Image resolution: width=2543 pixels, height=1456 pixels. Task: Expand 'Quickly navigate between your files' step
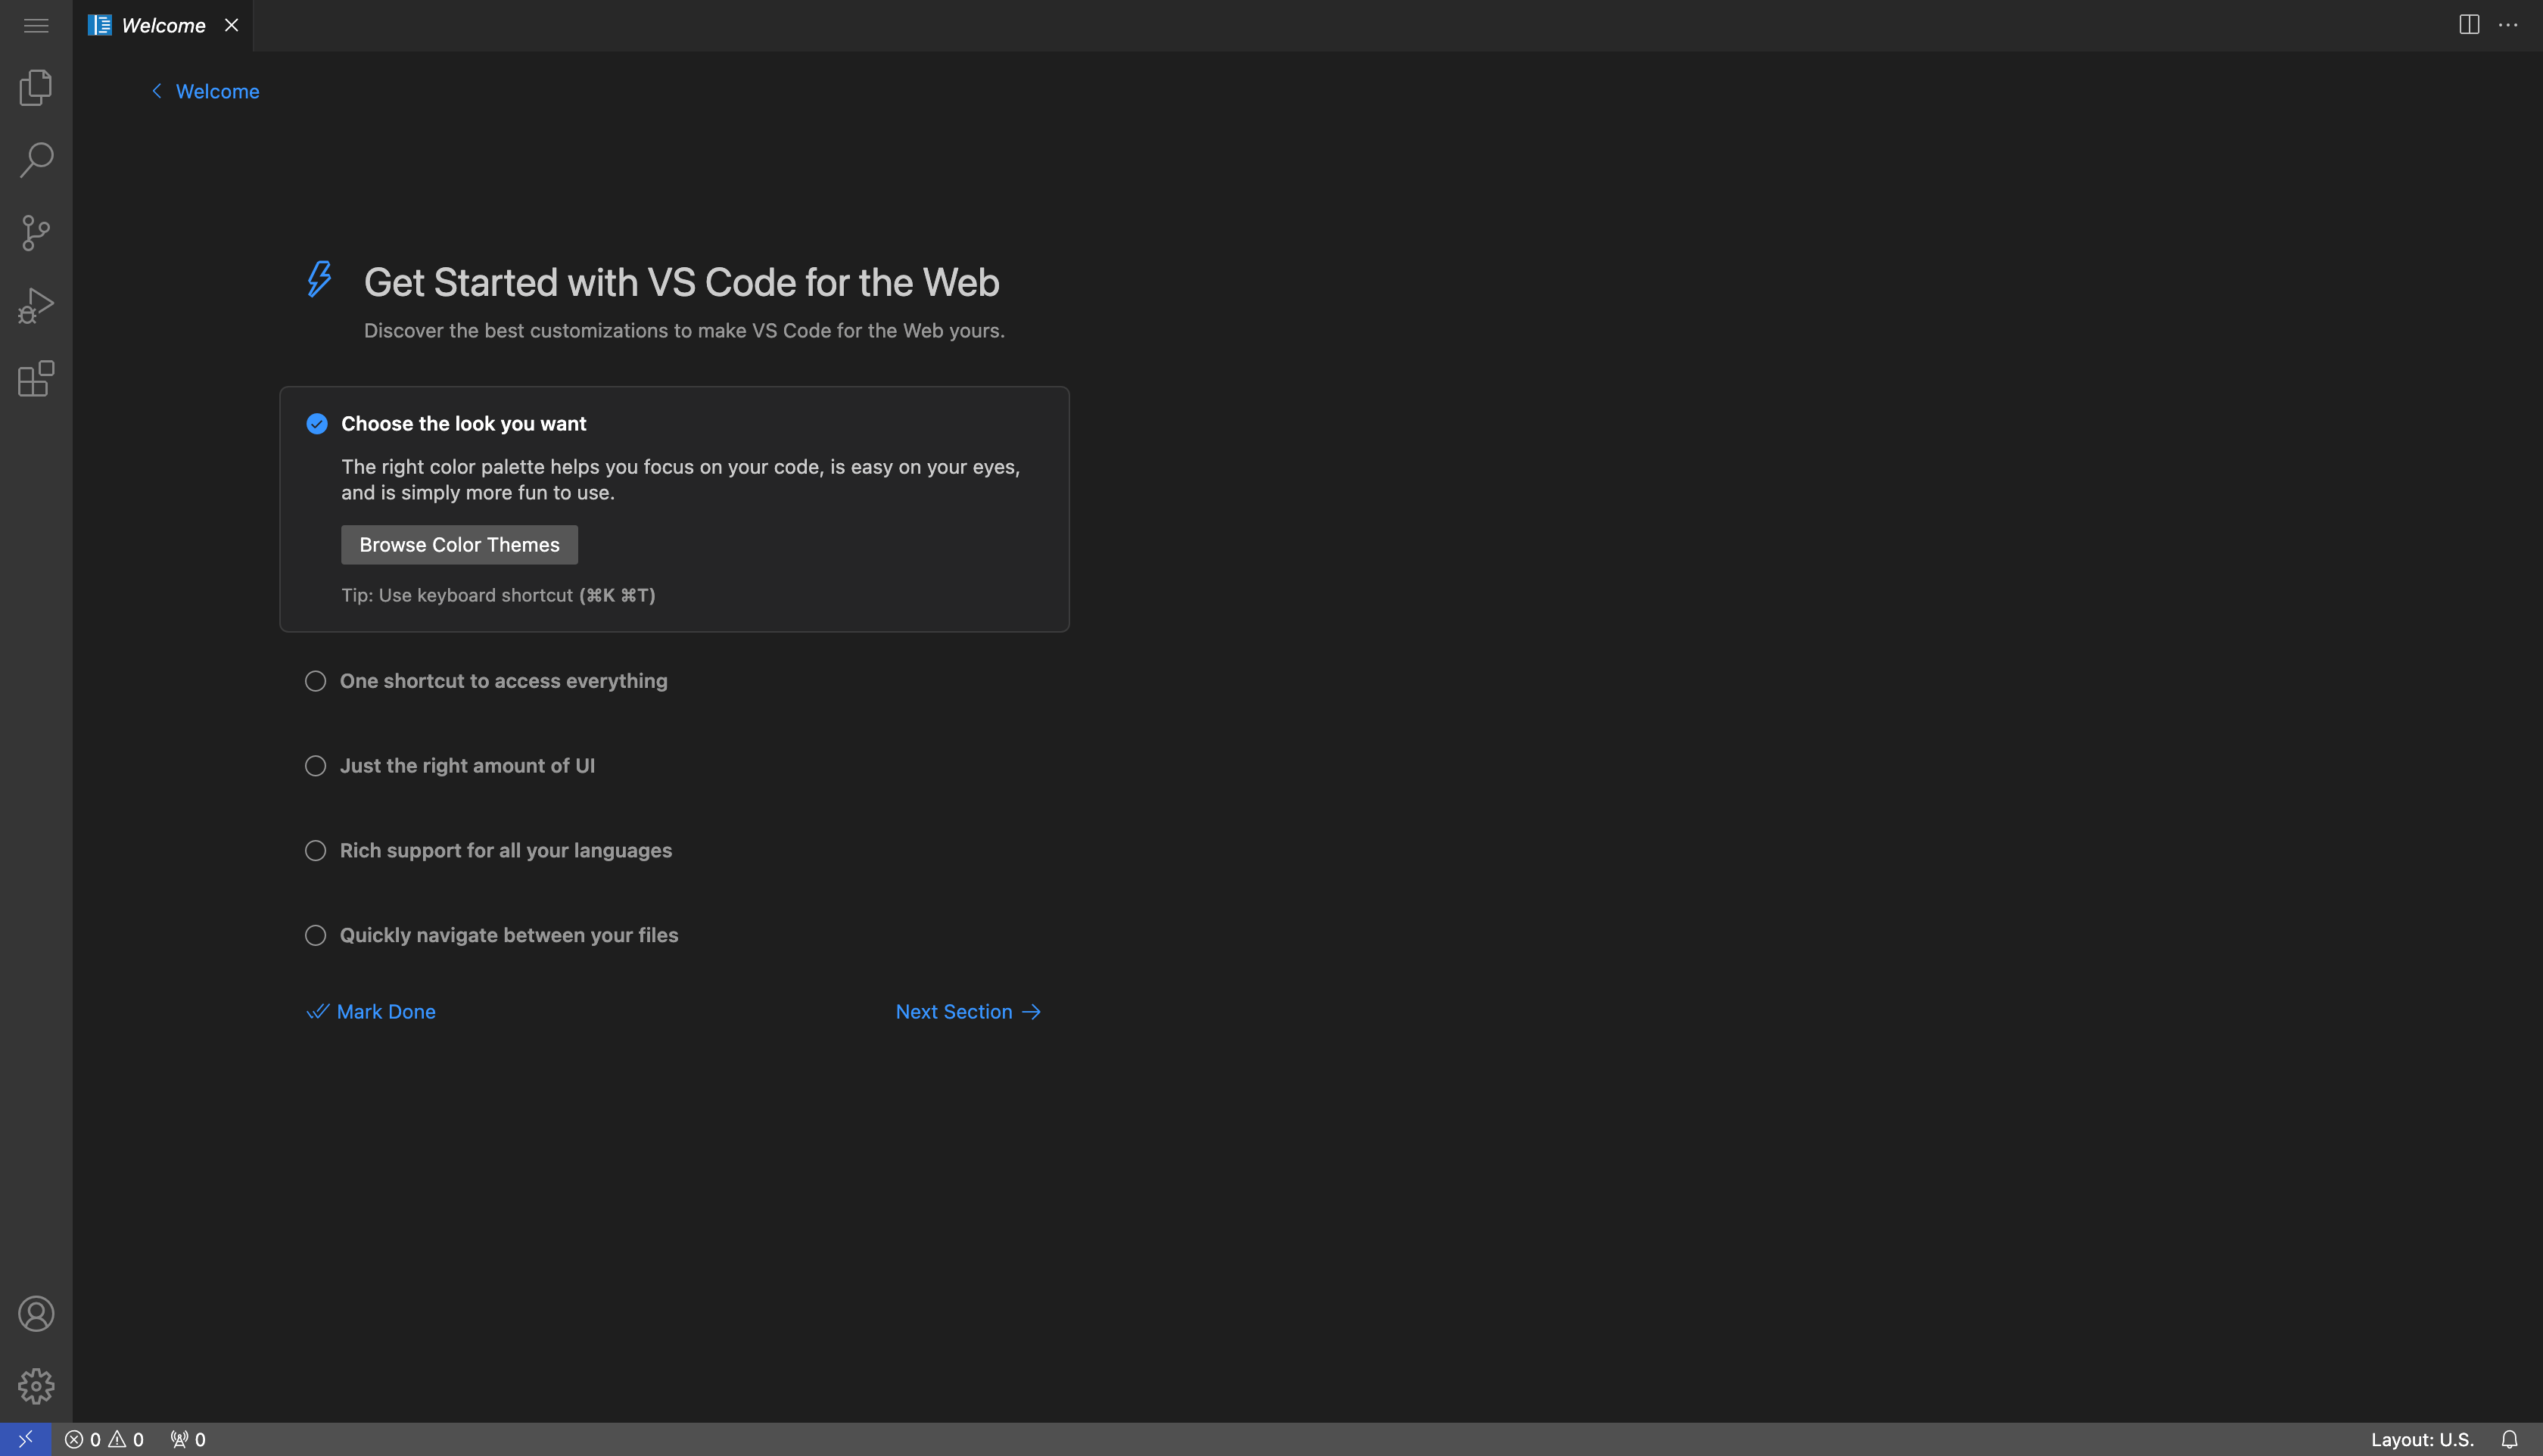(x=509, y=935)
